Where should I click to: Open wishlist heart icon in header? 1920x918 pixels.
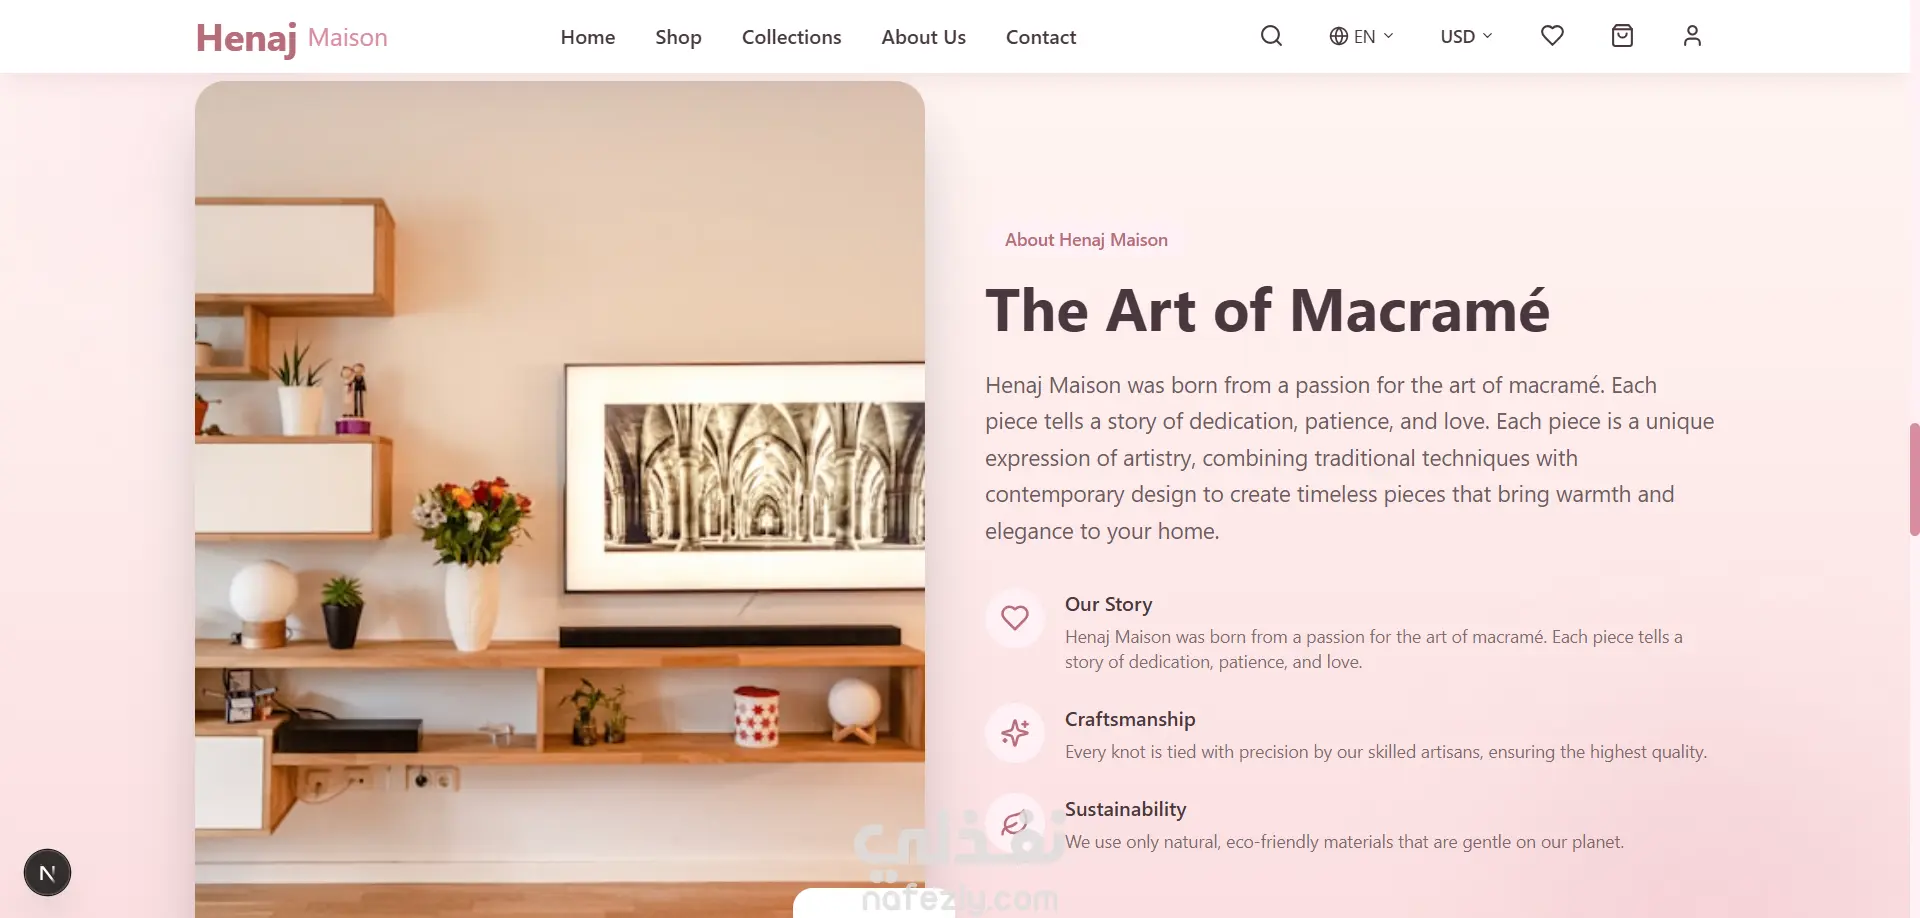pyautogui.click(x=1552, y=36)
